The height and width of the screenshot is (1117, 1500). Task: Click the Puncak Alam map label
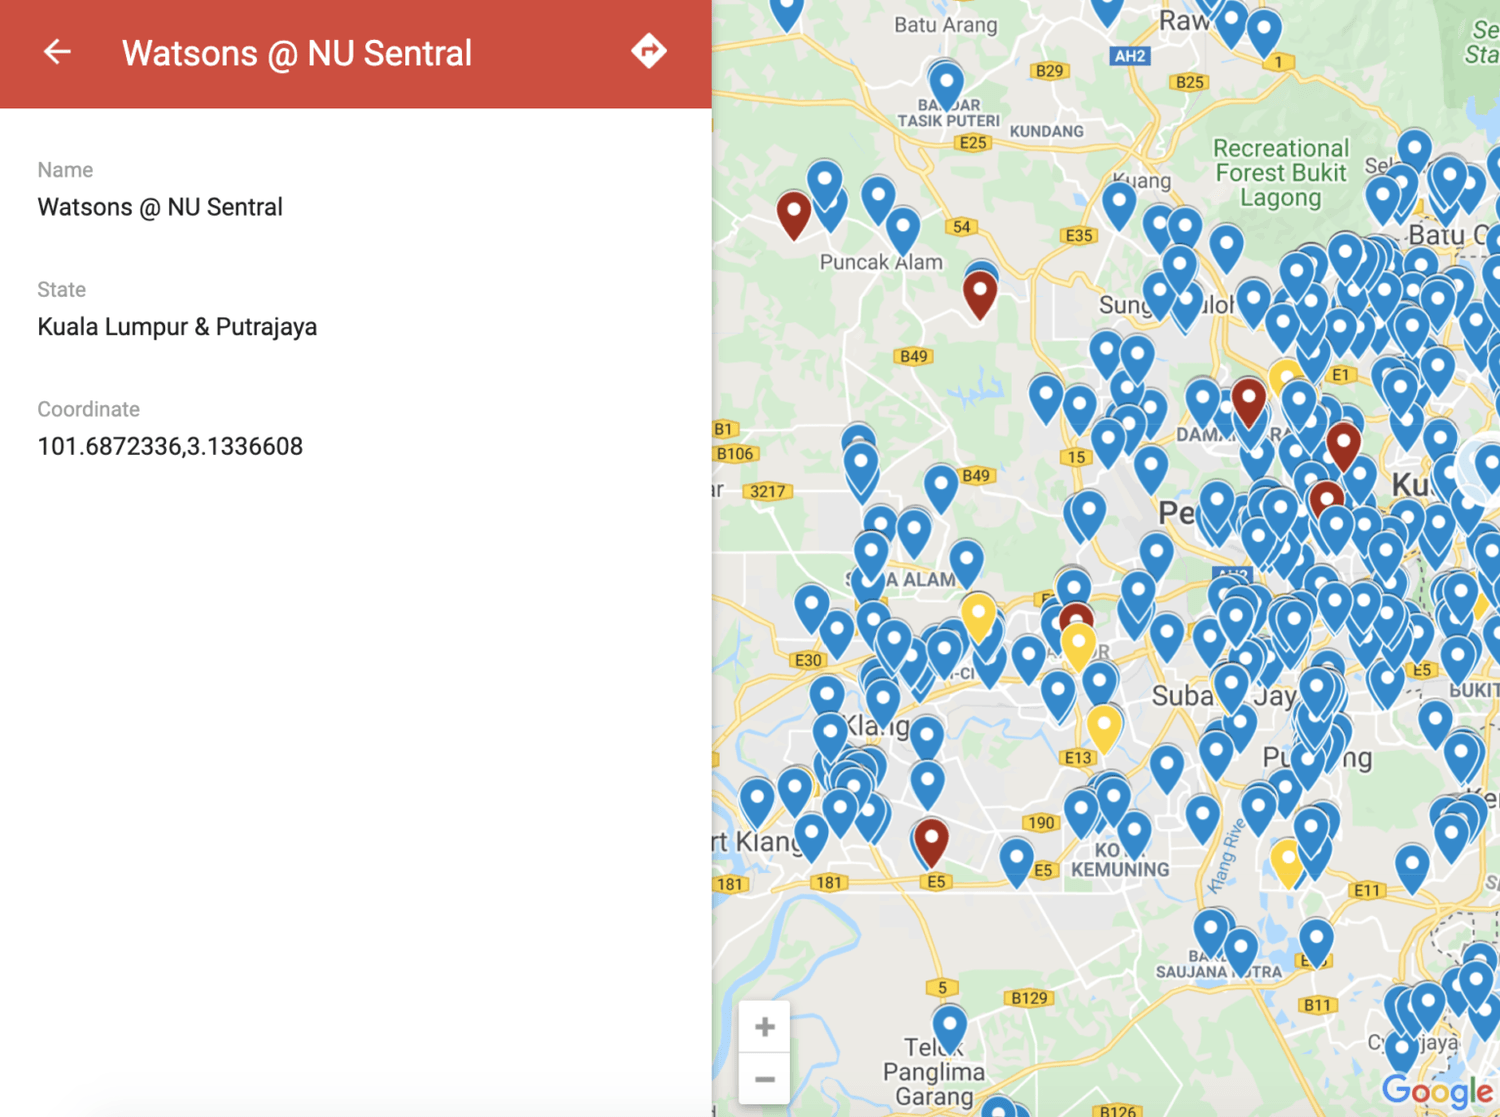tap(881, 262)
